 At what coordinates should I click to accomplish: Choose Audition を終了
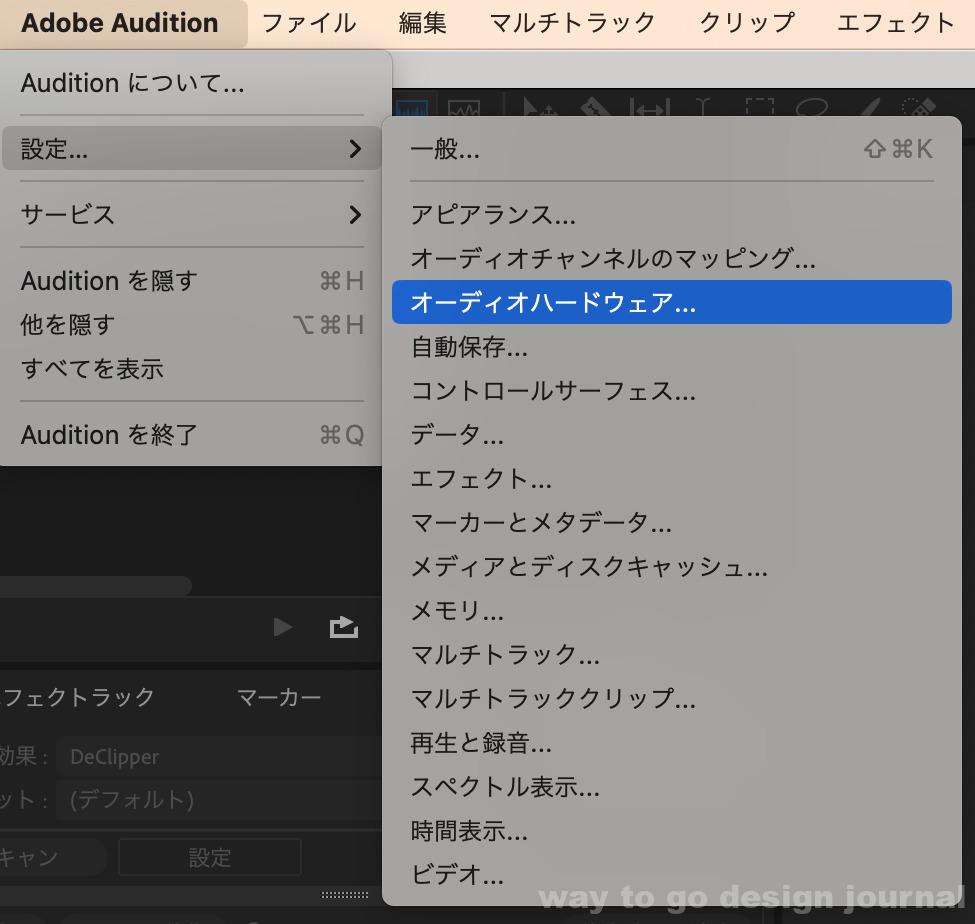pyautogui.click(x=192, y=435)
